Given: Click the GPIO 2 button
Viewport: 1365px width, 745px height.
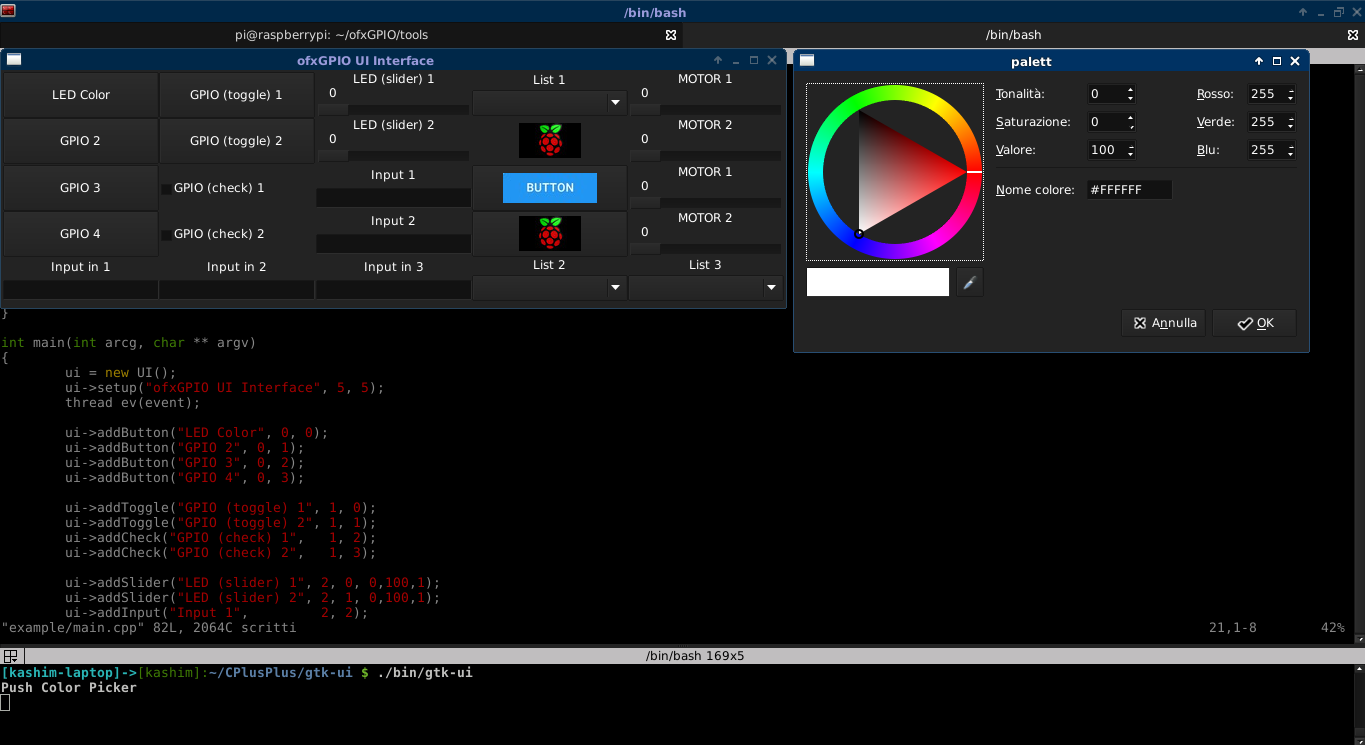Looking at the screenshot, I should tap(81, 141).
